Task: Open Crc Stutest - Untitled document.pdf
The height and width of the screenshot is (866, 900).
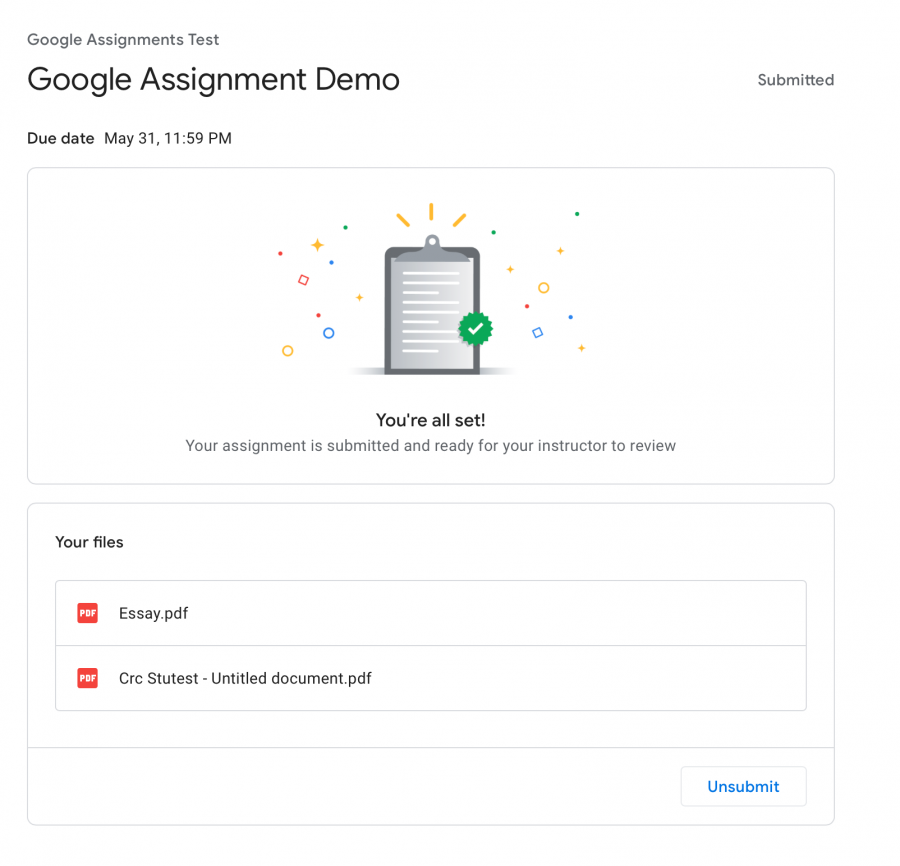Action: click(x=430, y=678)
